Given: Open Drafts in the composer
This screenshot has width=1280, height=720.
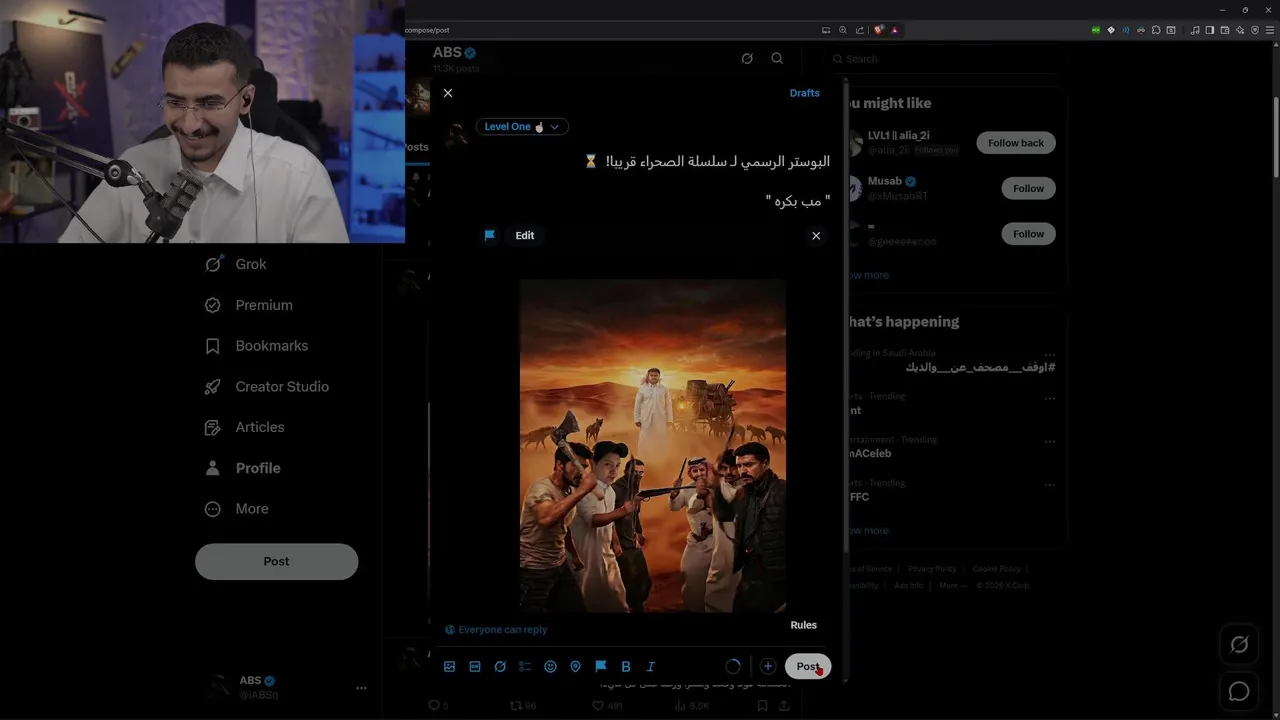Looking at the screenshot, I should [804, 93].
